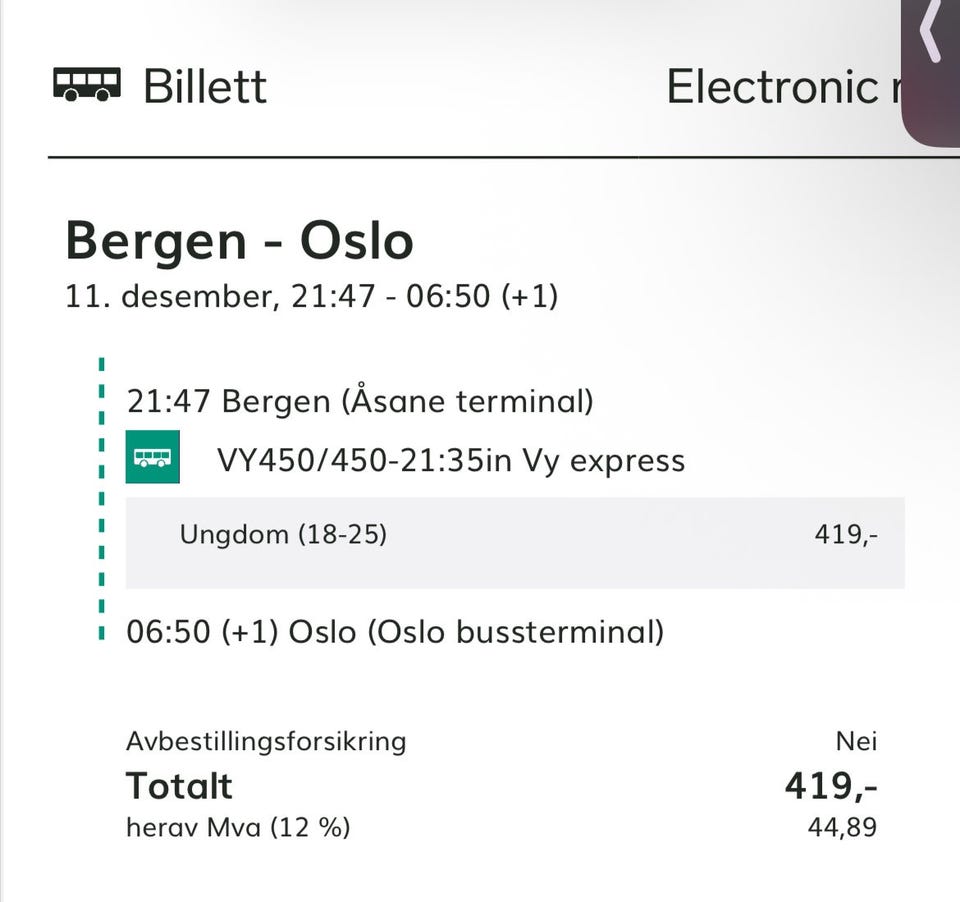Click the 419,- price in the Ungdom row
Image resolution: width=960 pixels, height=902 pixels.
click(846, 535)
